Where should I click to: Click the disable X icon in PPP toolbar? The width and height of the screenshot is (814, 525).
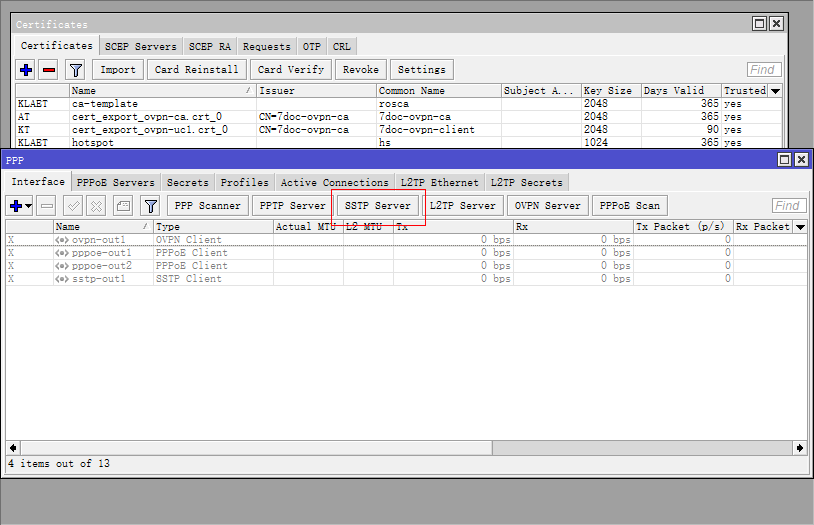96,206
